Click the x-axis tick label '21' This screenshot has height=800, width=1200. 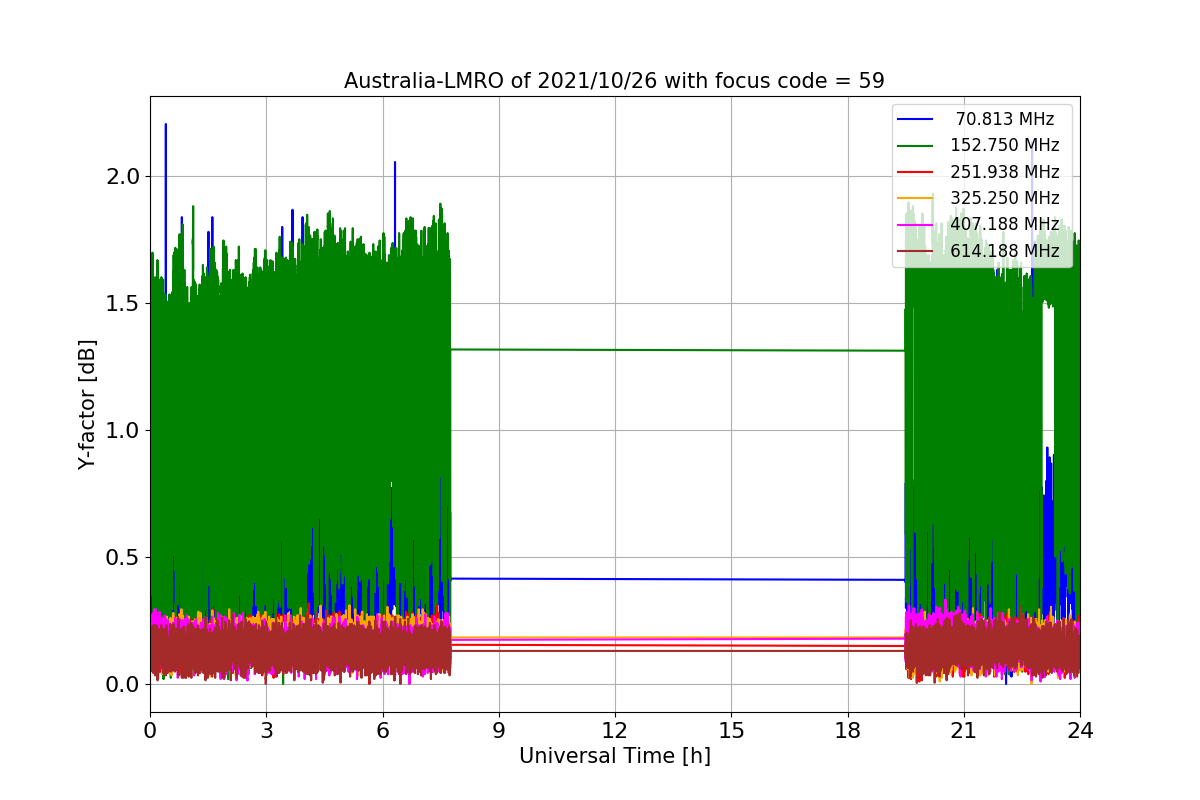click(963, 730)
